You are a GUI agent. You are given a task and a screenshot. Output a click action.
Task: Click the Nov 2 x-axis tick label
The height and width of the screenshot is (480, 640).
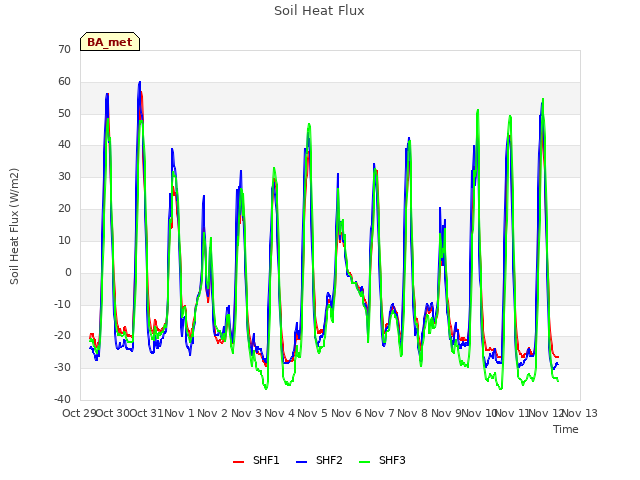(212, 413)
